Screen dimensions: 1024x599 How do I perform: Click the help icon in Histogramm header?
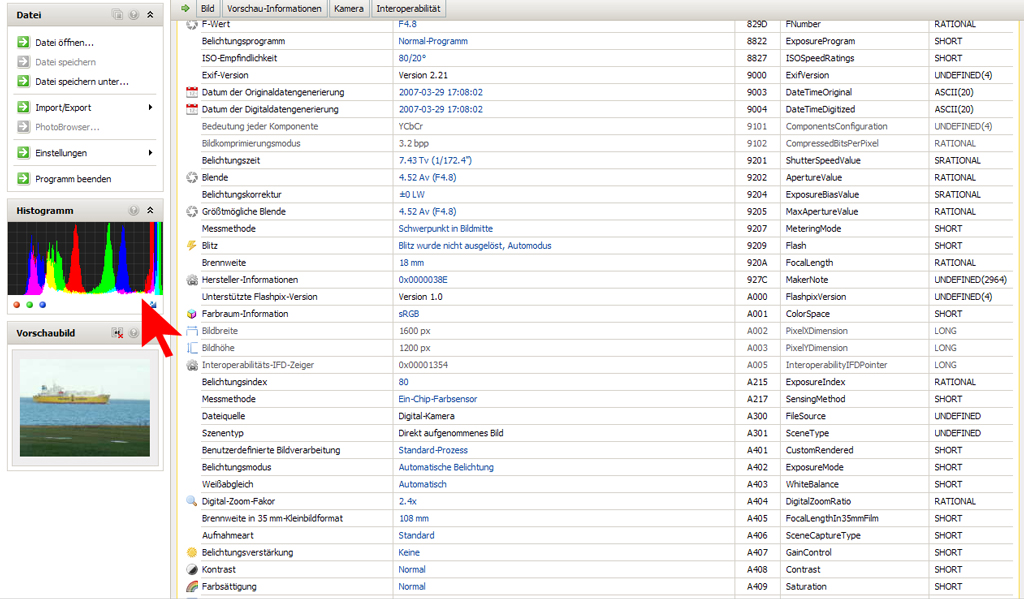[x=134, y=211]
